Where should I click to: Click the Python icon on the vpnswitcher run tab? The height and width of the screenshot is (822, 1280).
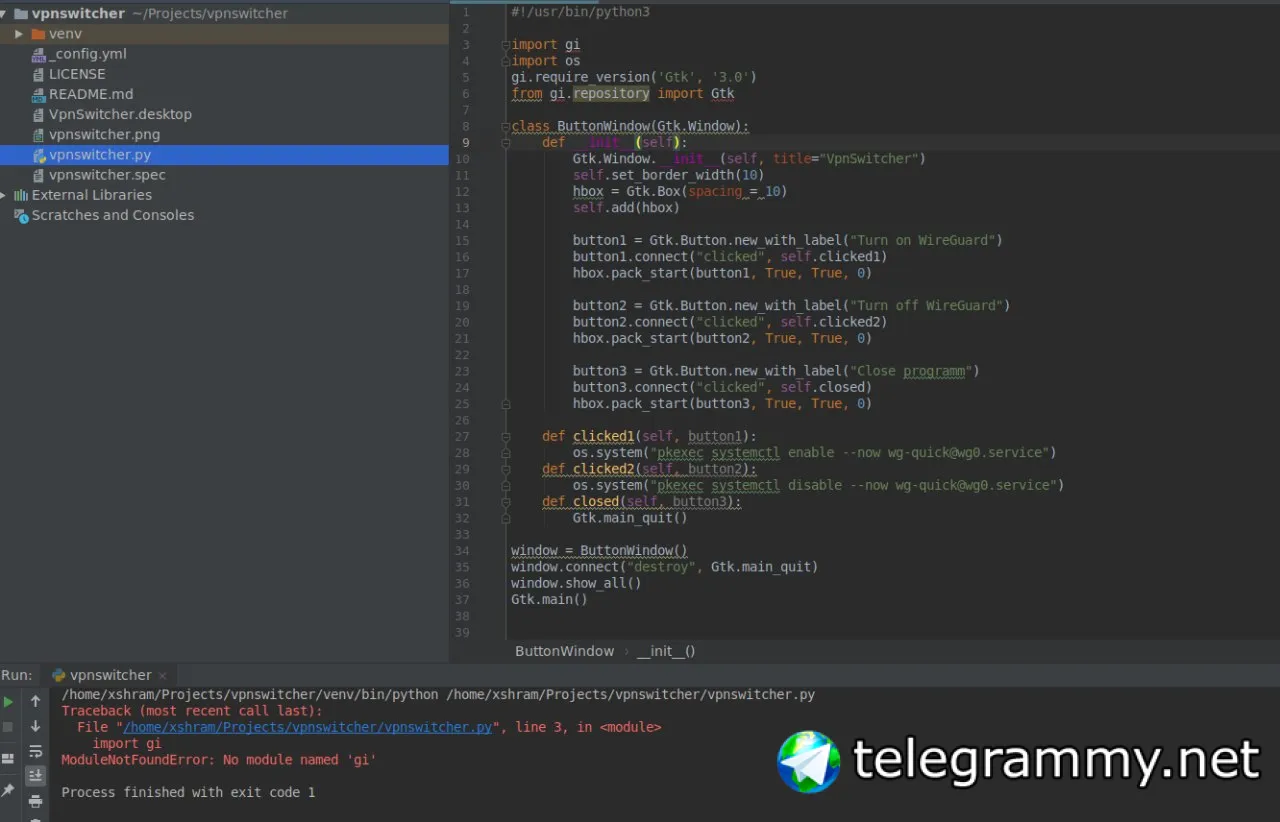pyautogui.click(x=59, y=675)
